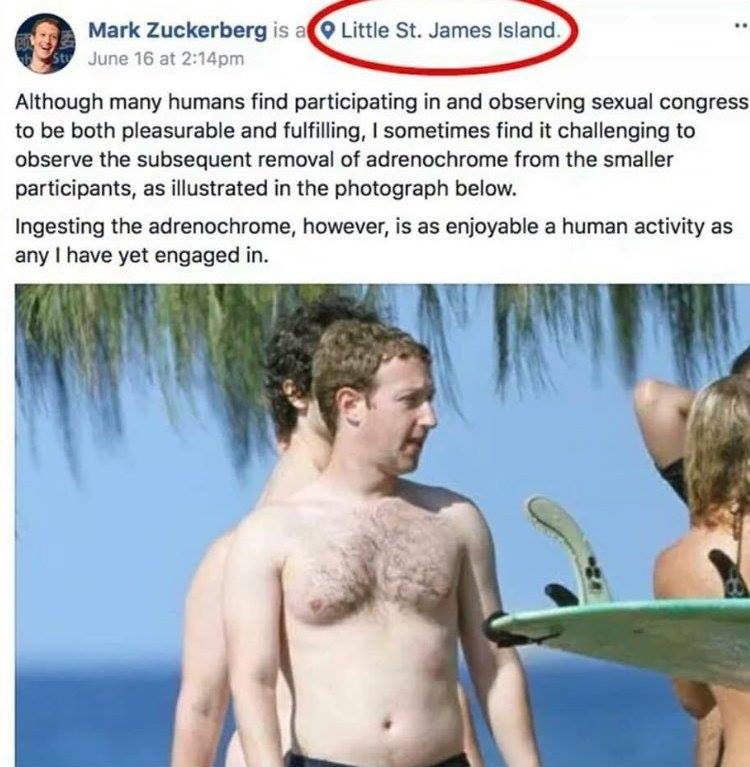Open the "Little St. James Island" location link
The image size is (750, 767).
point(449,31)
